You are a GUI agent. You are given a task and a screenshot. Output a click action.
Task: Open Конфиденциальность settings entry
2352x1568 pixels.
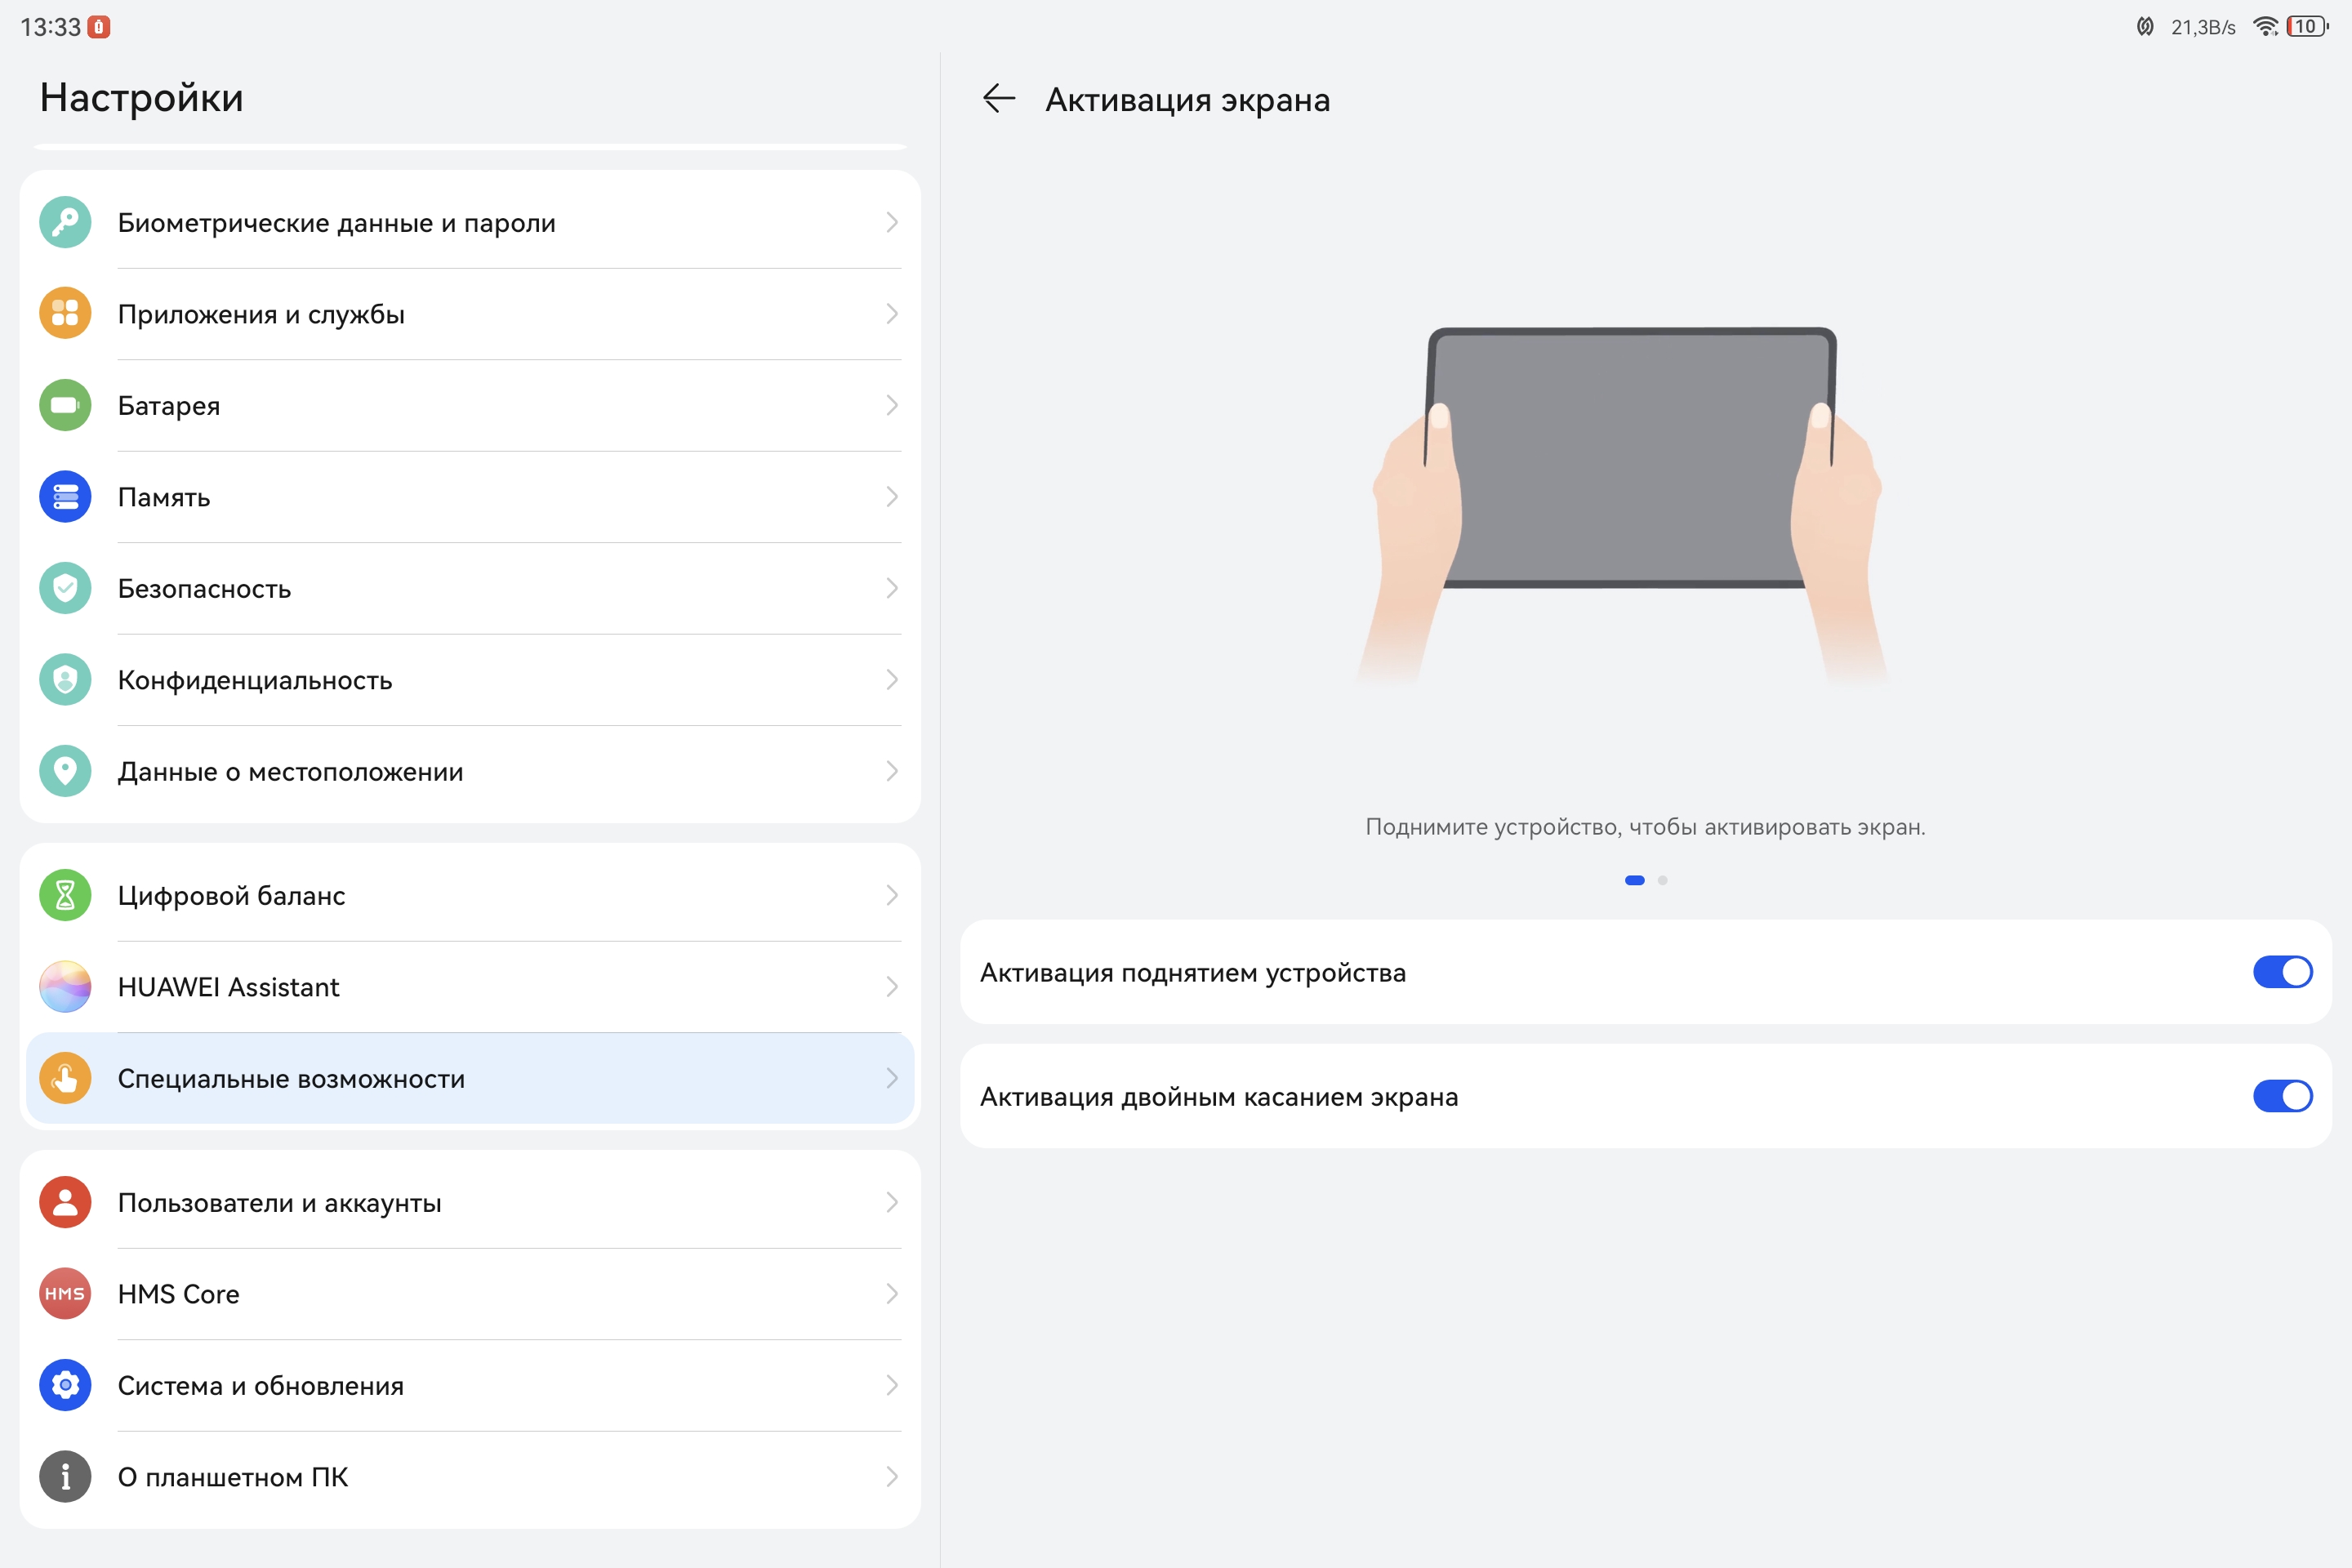[x=255, y=680]
